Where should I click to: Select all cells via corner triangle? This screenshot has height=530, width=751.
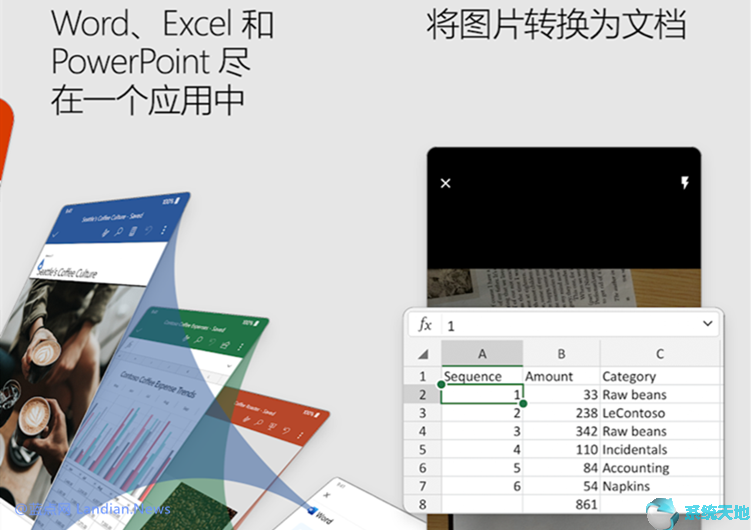422,354
